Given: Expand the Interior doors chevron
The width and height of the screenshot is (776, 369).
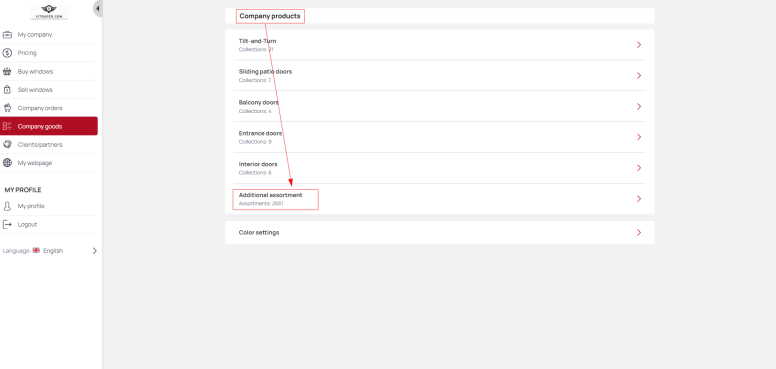Looking at the screenshot, I should click(639, 168).
